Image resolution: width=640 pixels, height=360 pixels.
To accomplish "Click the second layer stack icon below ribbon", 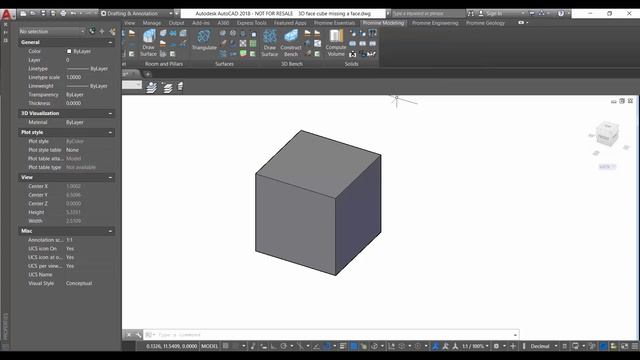I will [167, 87].
